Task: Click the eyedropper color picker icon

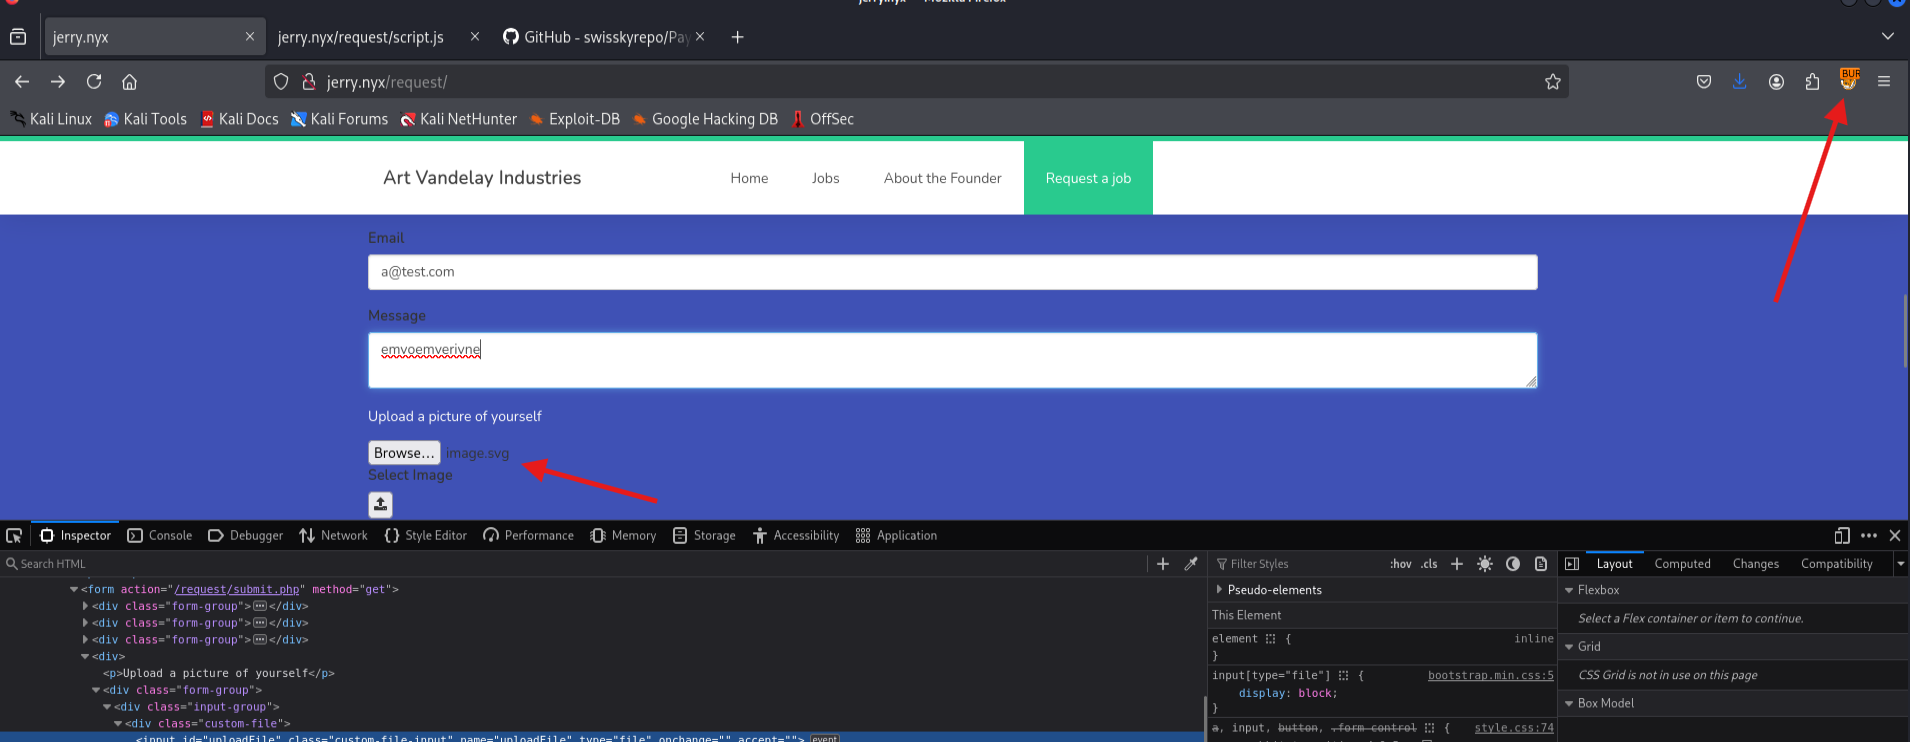Action: coord(1191,564)
